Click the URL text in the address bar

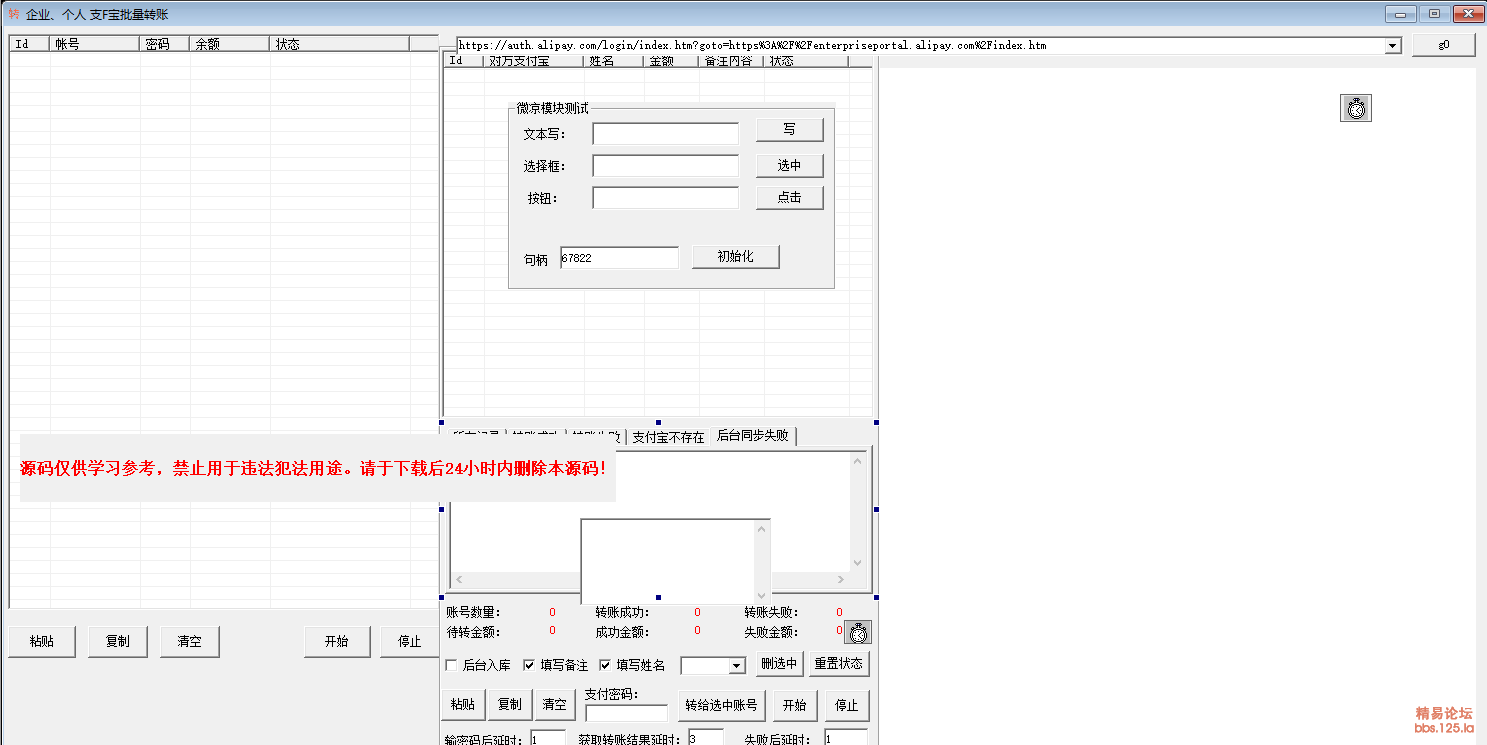click(x=752, y=46)
